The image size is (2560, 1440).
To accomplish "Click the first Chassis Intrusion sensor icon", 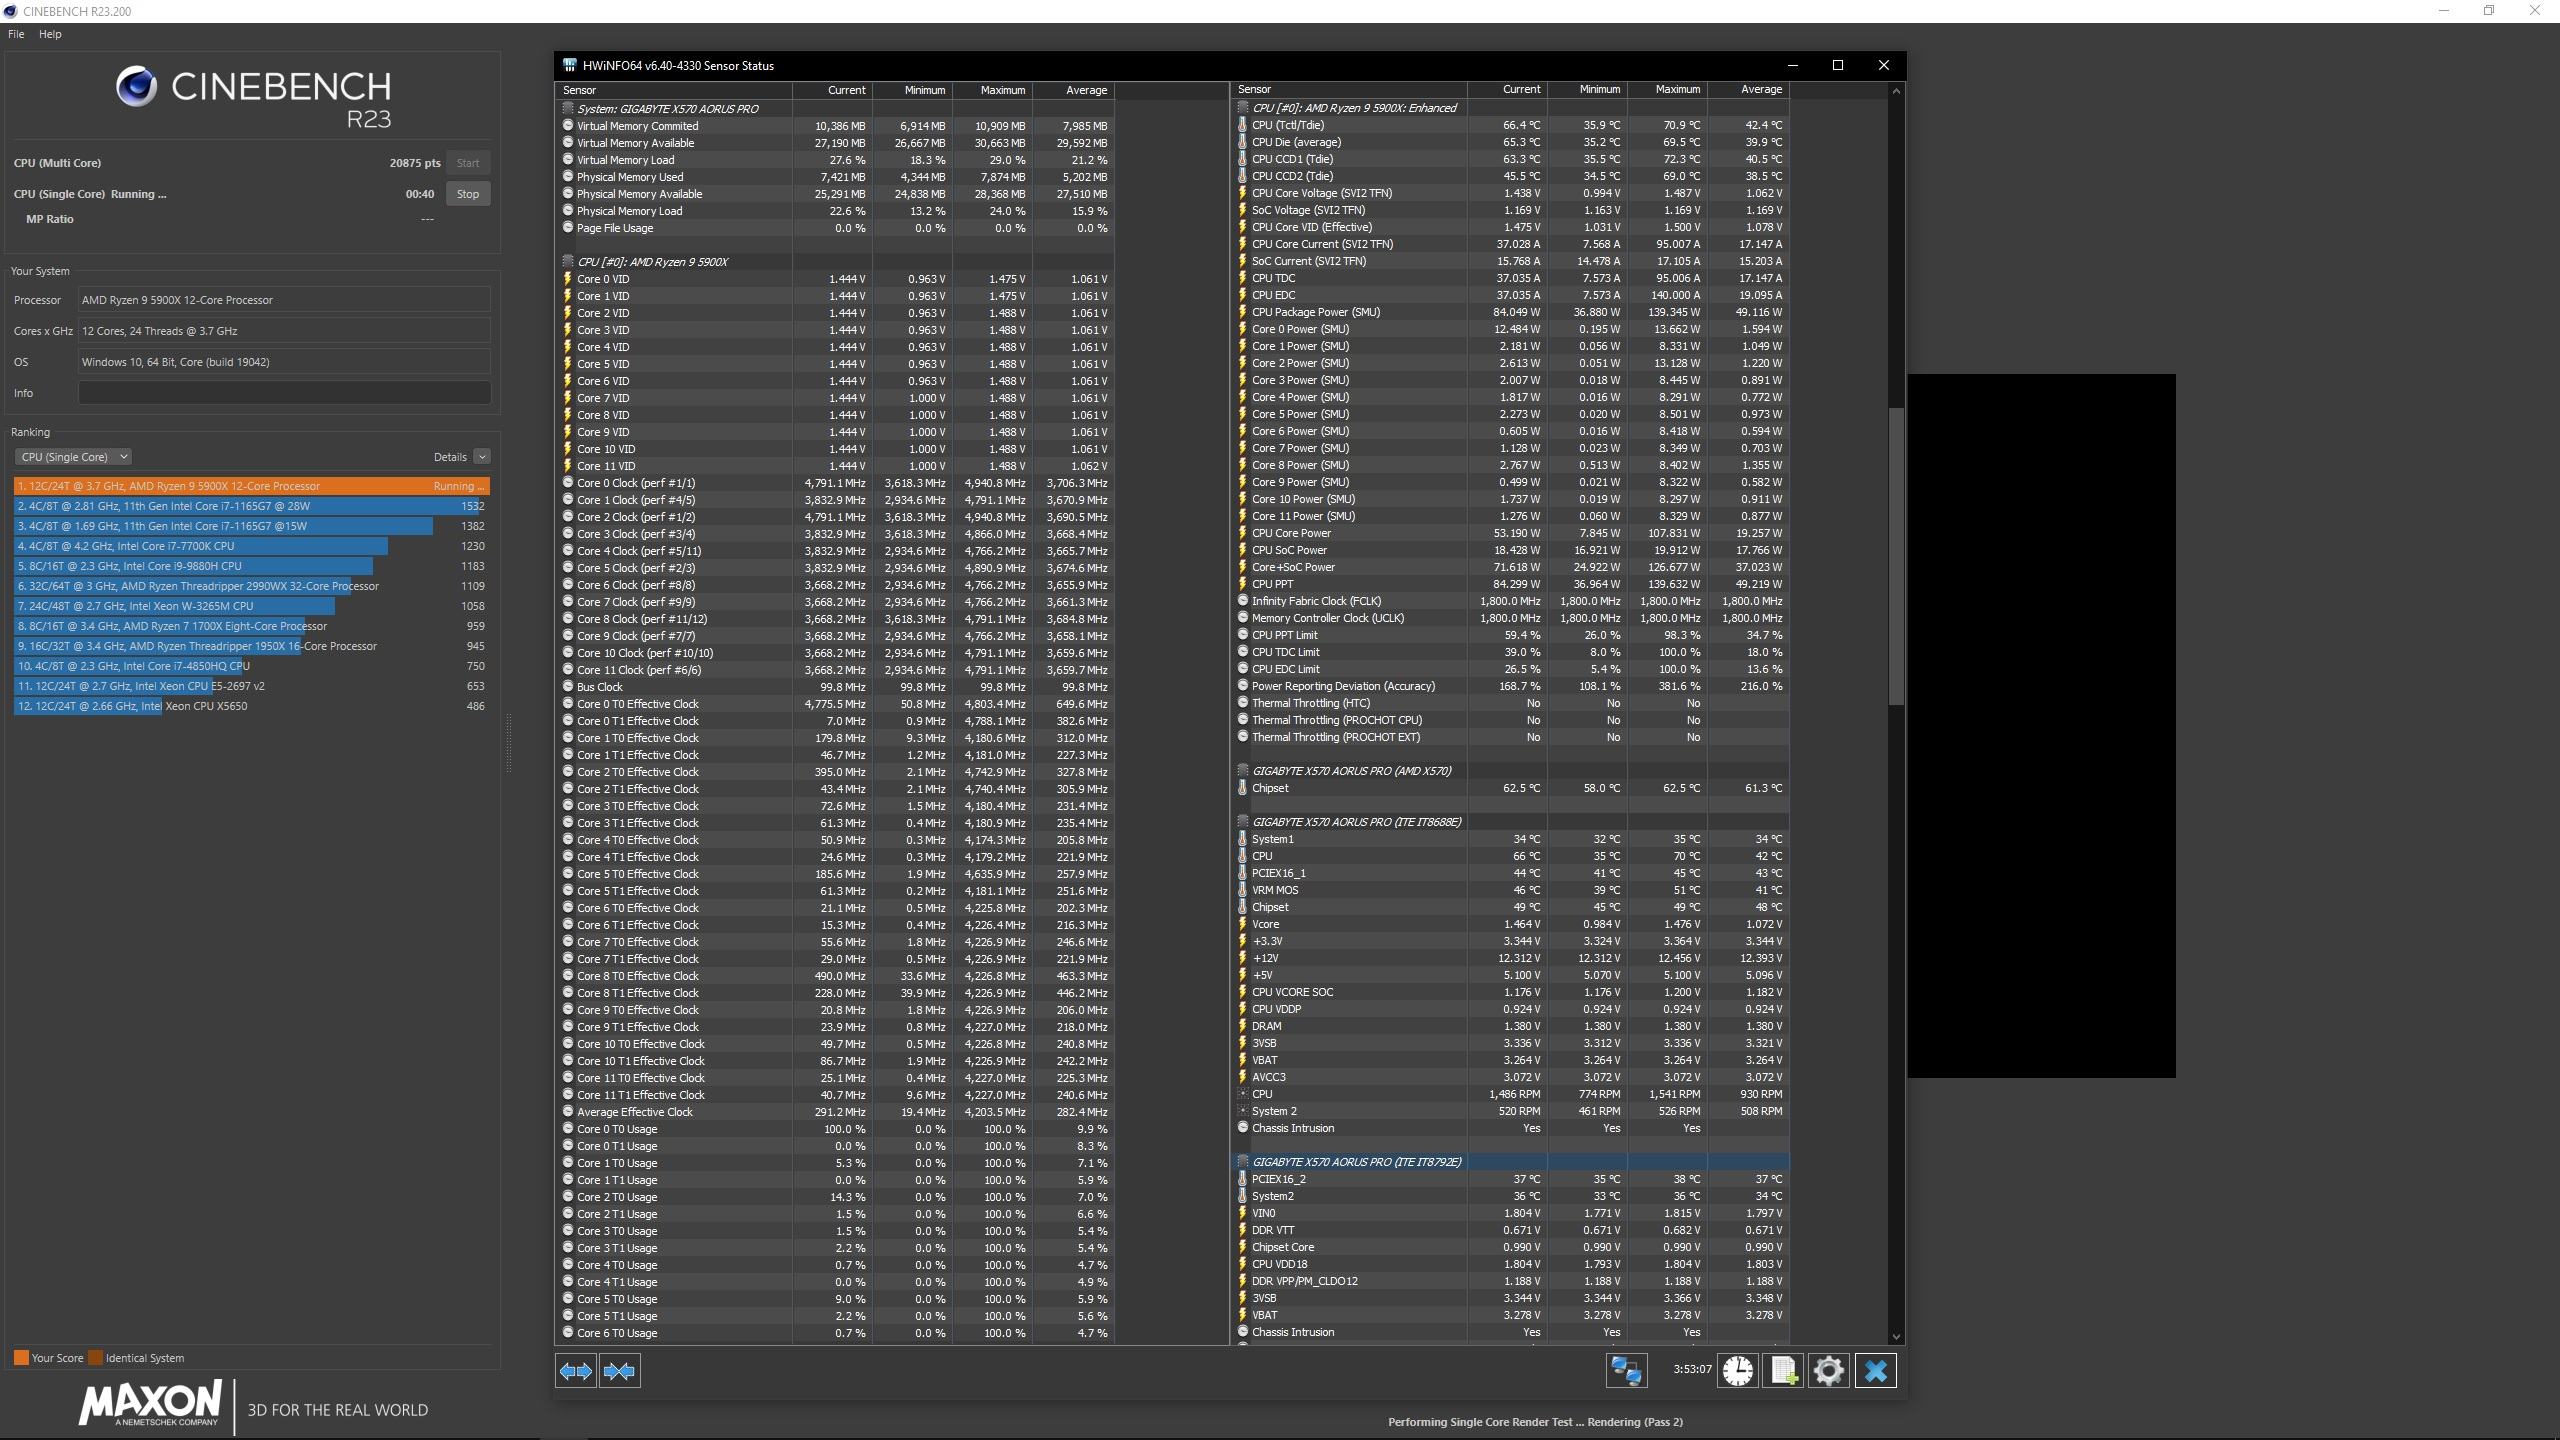I will click(x=1243, y=1128).
